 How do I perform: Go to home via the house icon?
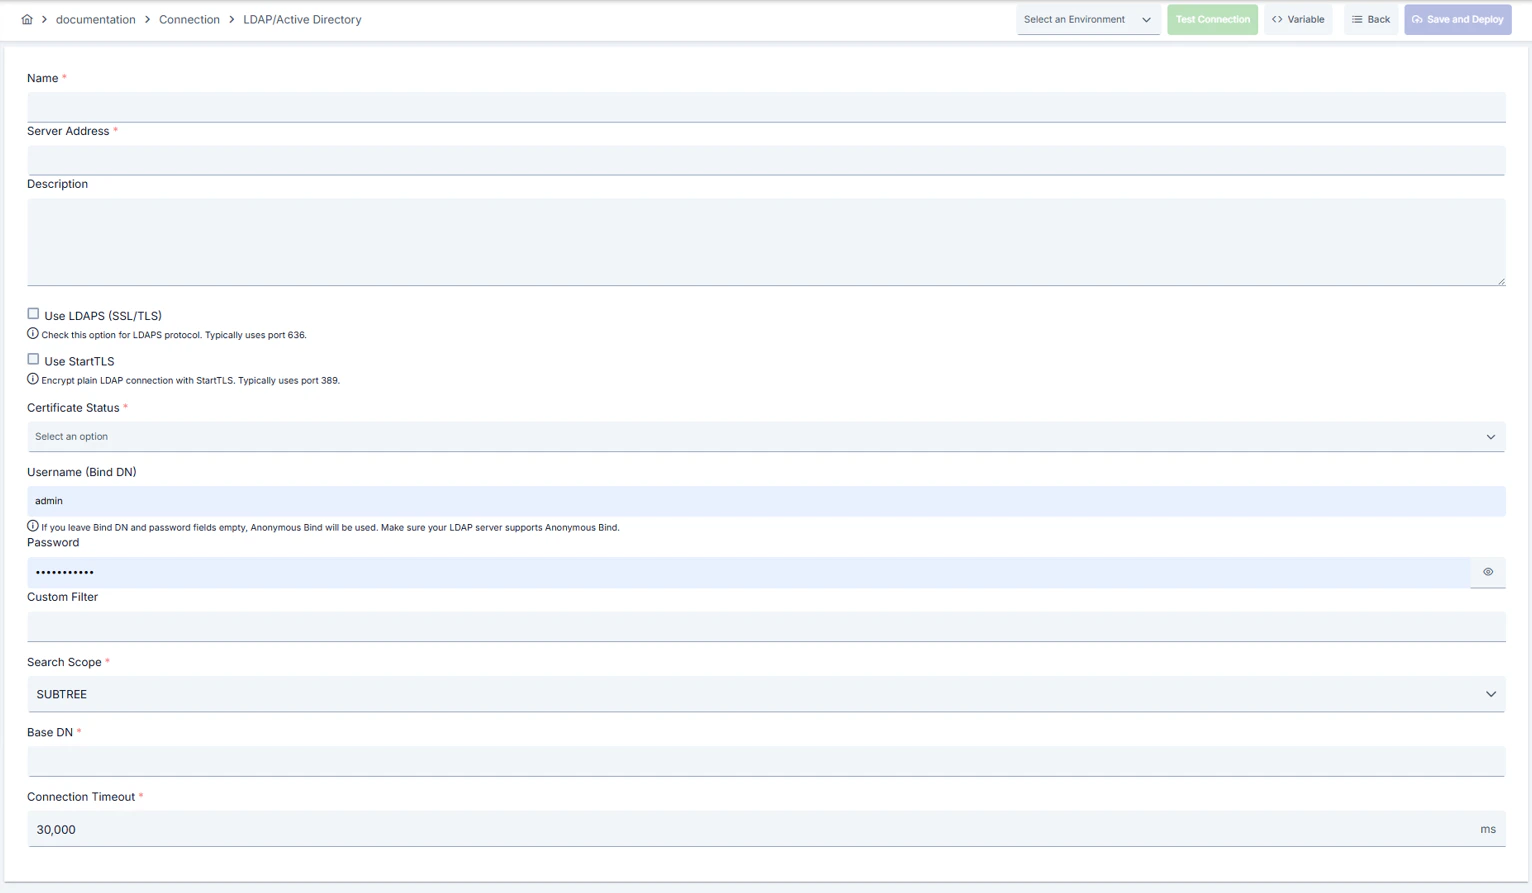click(27, 19)
